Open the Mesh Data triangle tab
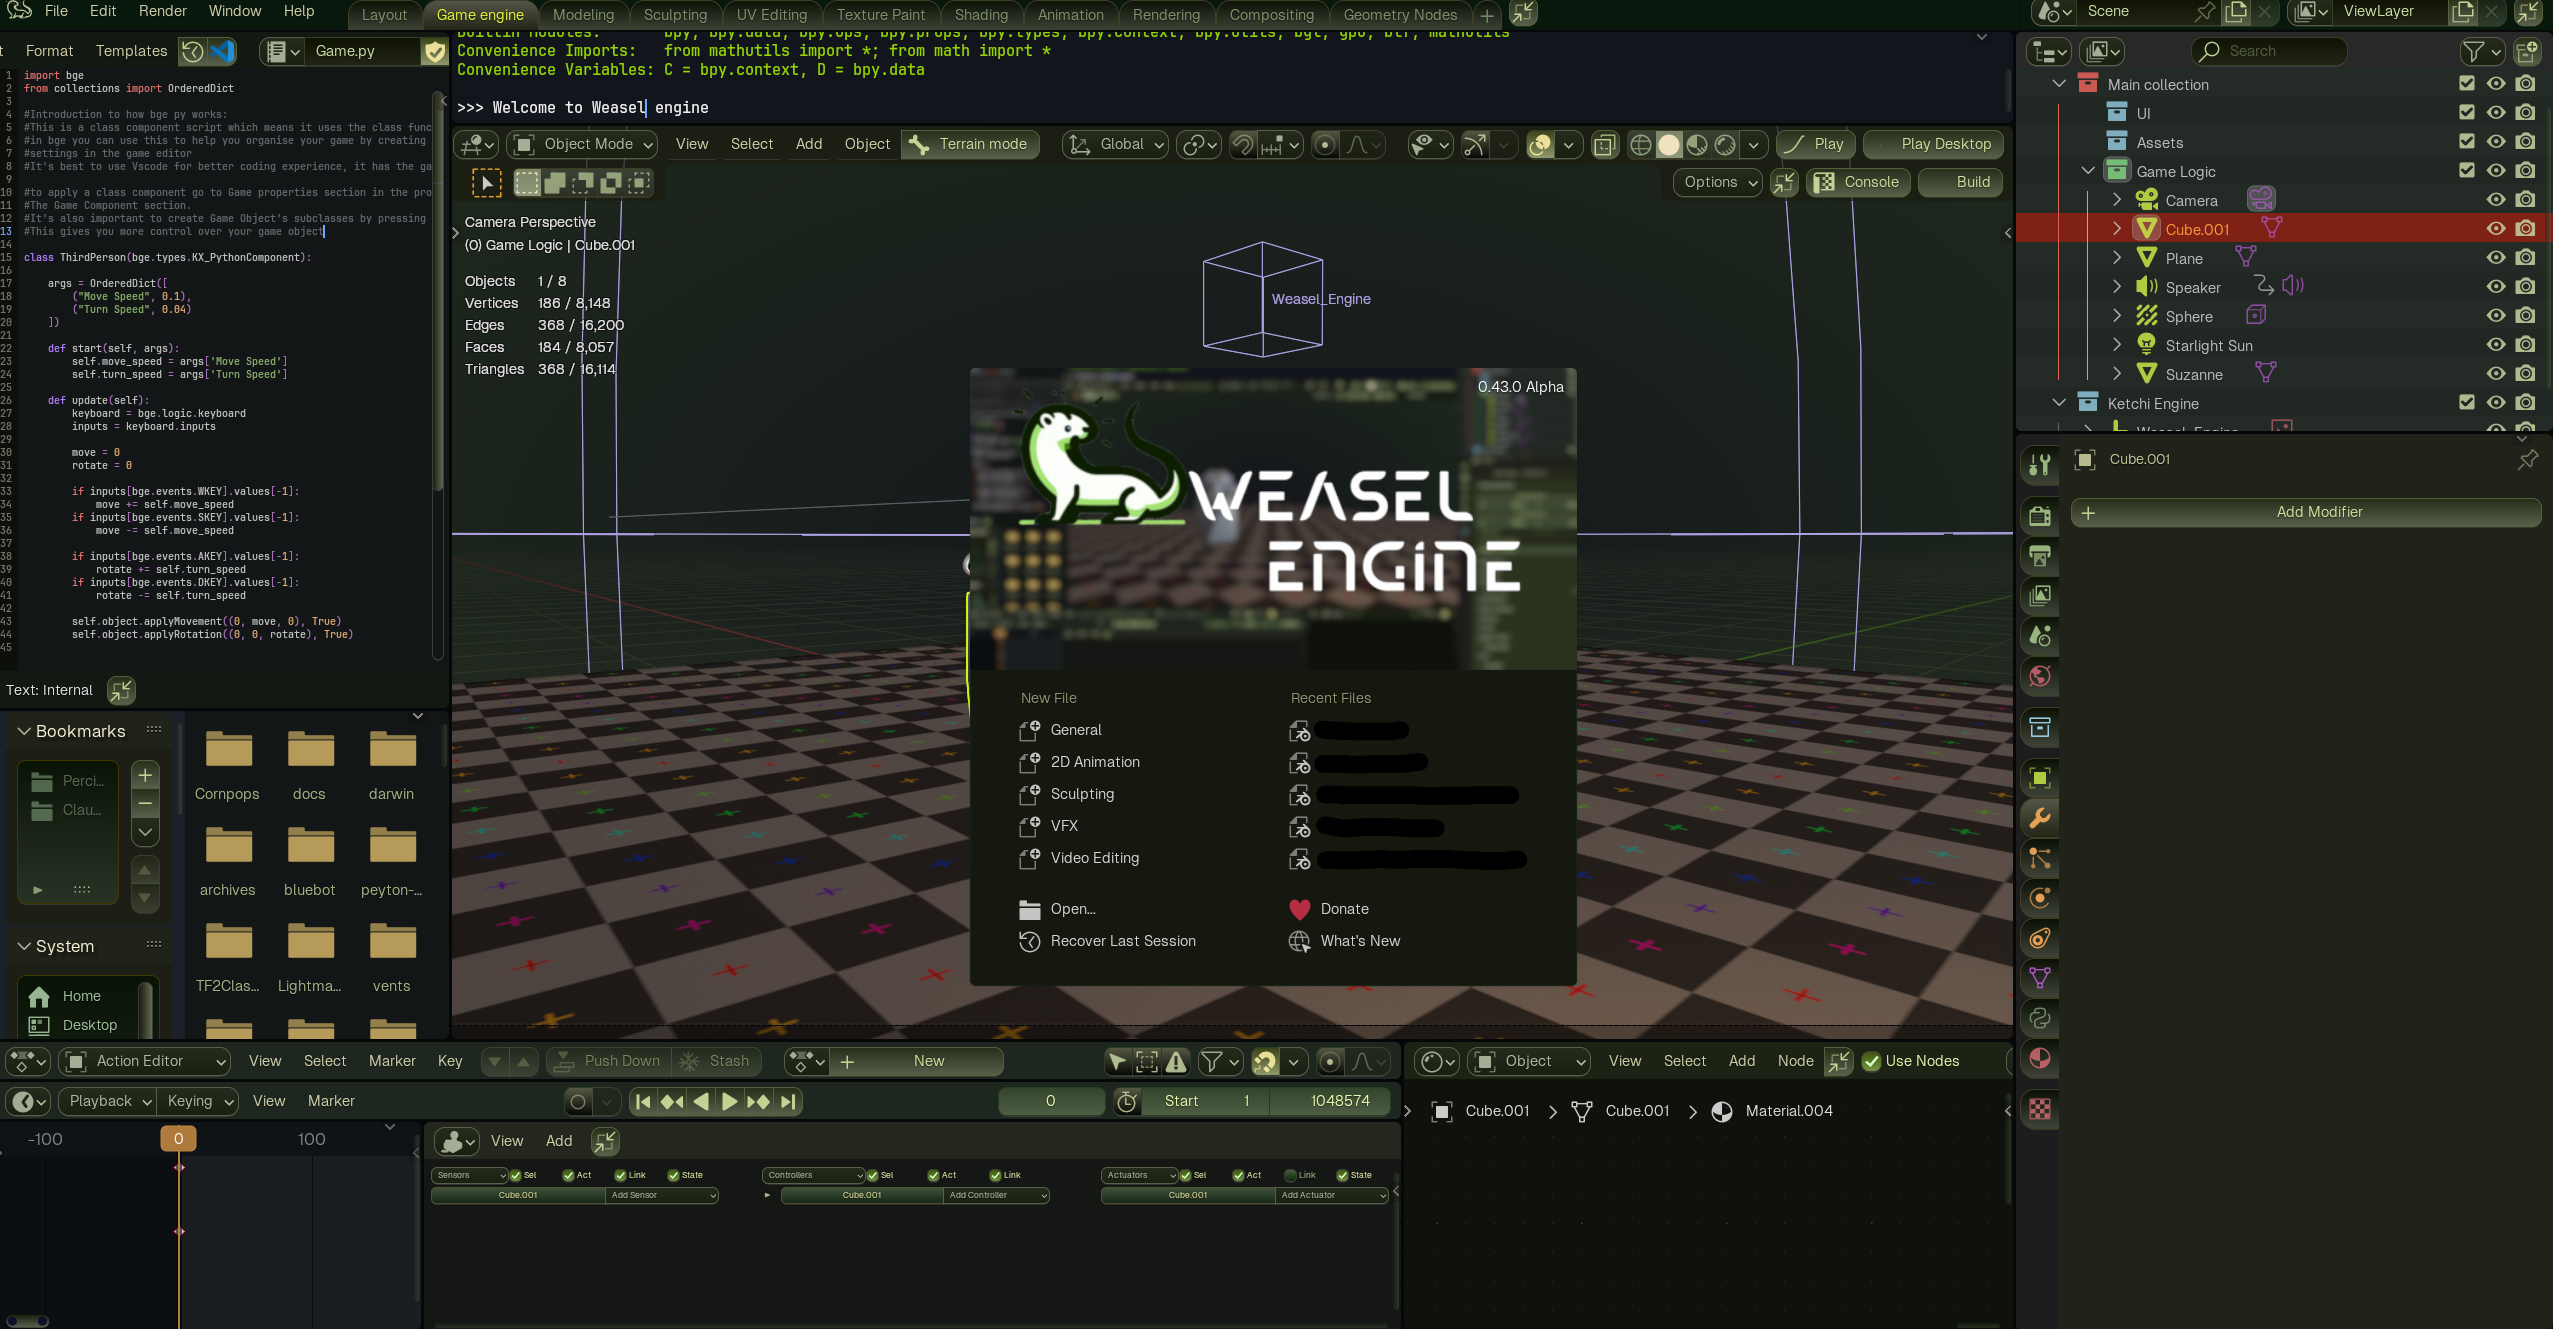Image resolution: width=2553 pixels, height=1329 pixels. [x=2040, y=978]
